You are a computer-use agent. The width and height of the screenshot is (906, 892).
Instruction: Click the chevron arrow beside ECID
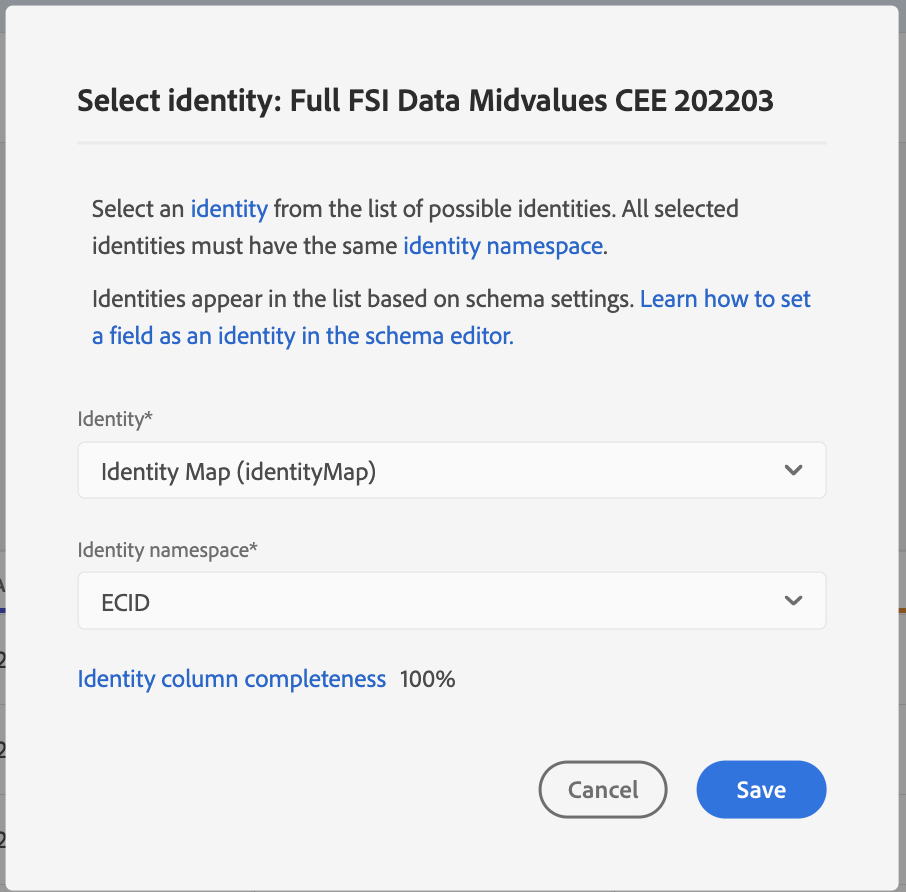coord(793,601)
